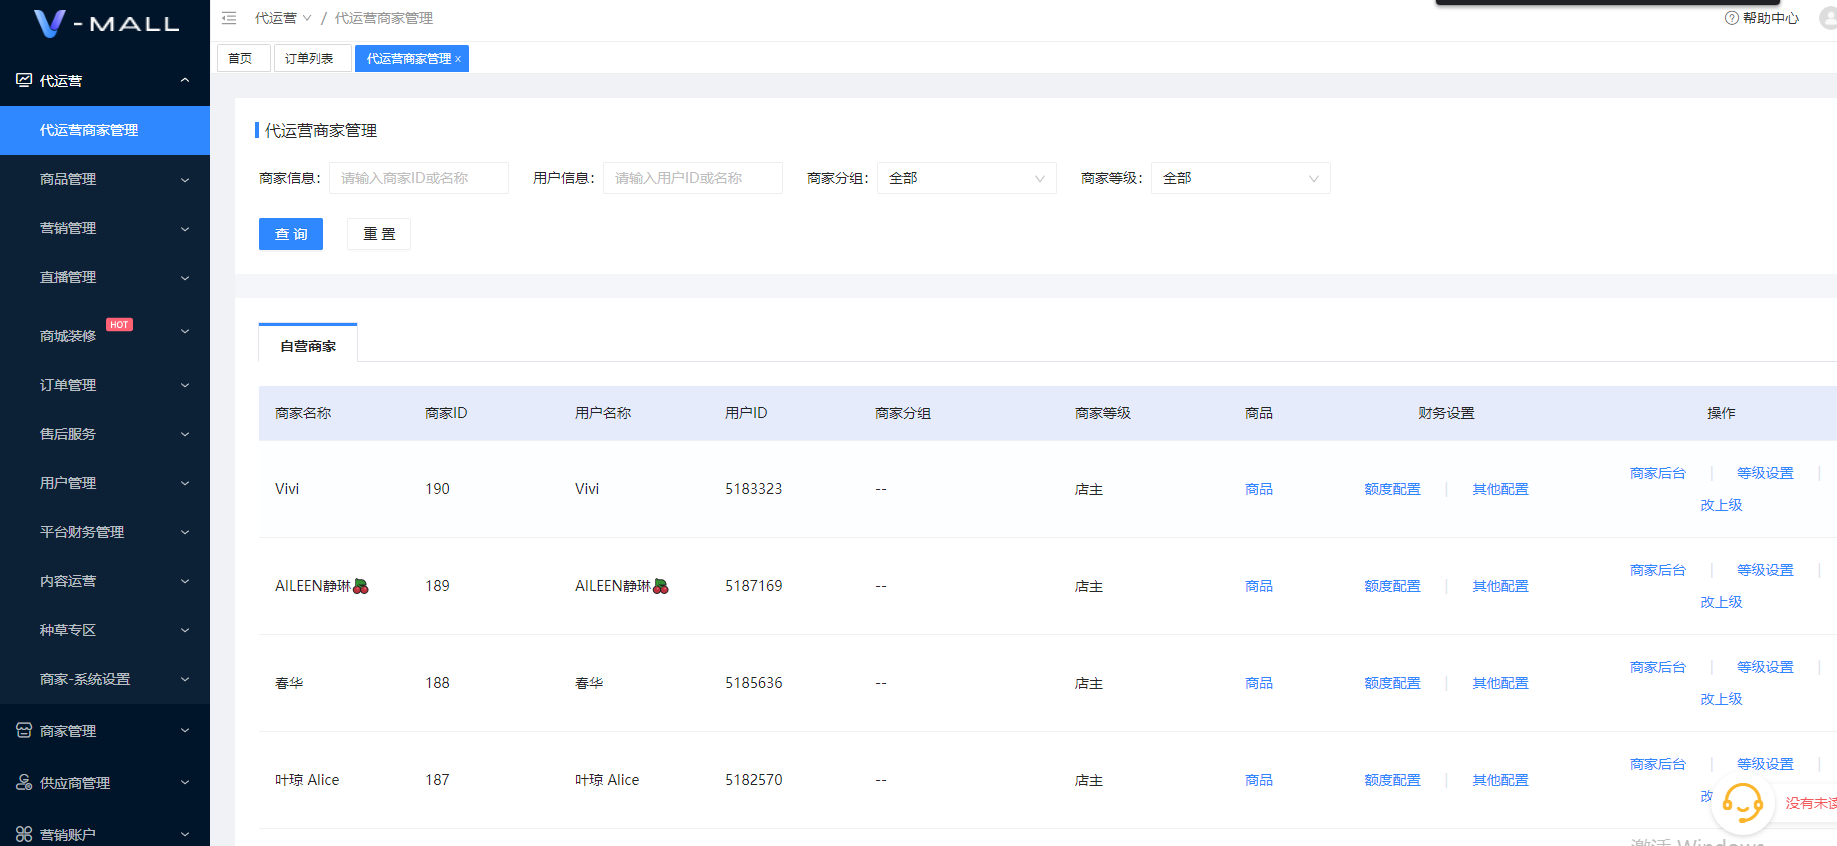Switch to the 订单列表 tab
The width and height of the screenshot is (1837, 846).
(312, 58)
